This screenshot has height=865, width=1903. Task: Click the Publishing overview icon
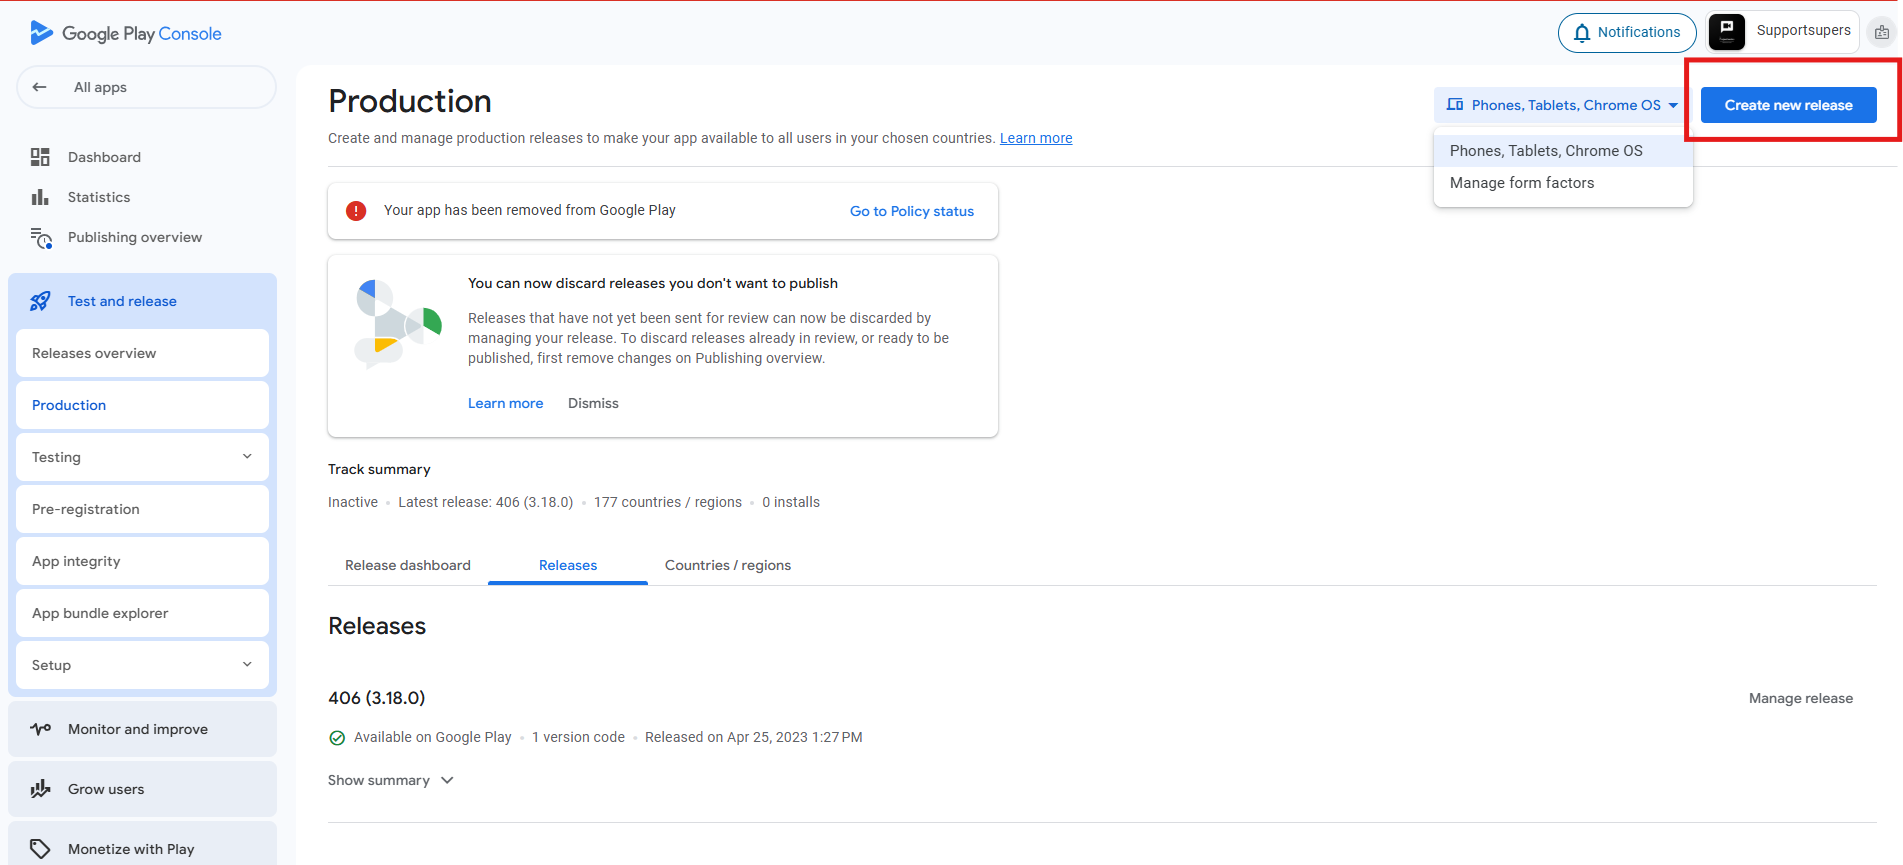pyautogui.click(x=41, y=238)
